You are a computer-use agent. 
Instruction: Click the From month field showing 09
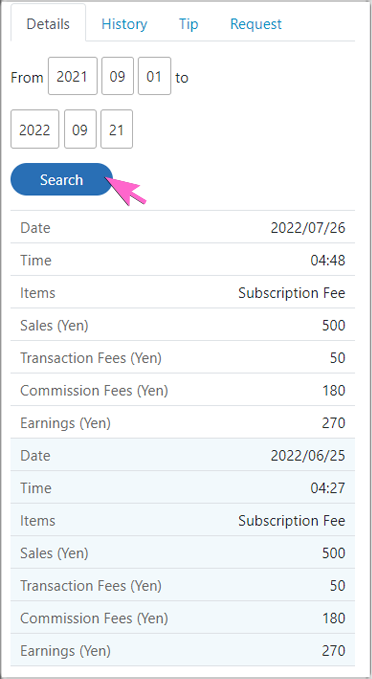pos(117,76)
